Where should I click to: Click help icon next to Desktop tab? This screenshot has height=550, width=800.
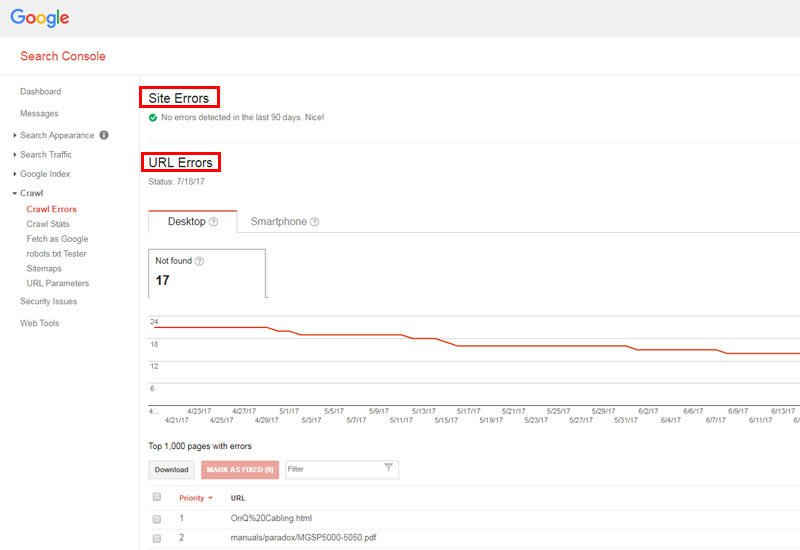coord(214,222)
